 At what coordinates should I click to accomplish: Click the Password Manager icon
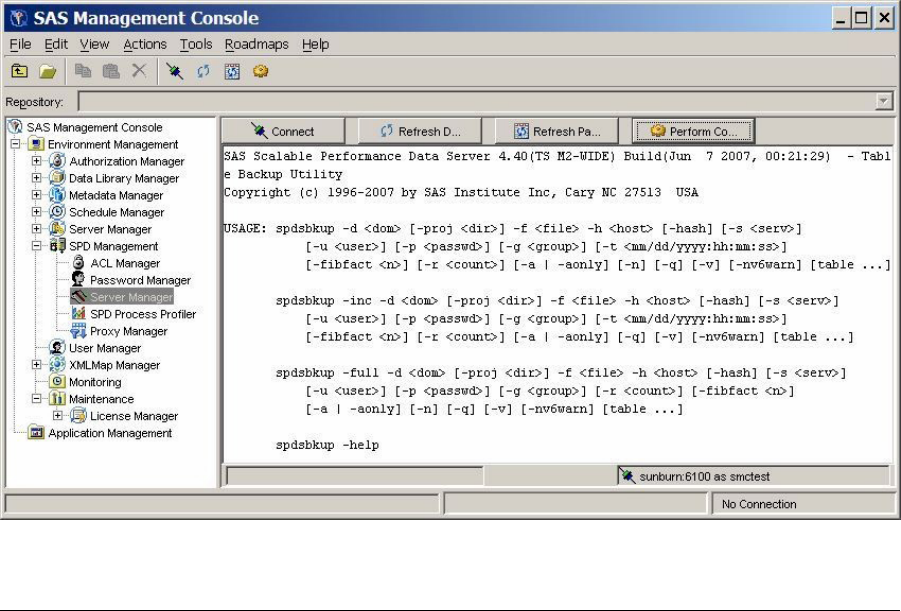pyautogui.click(x=78, y=280)
